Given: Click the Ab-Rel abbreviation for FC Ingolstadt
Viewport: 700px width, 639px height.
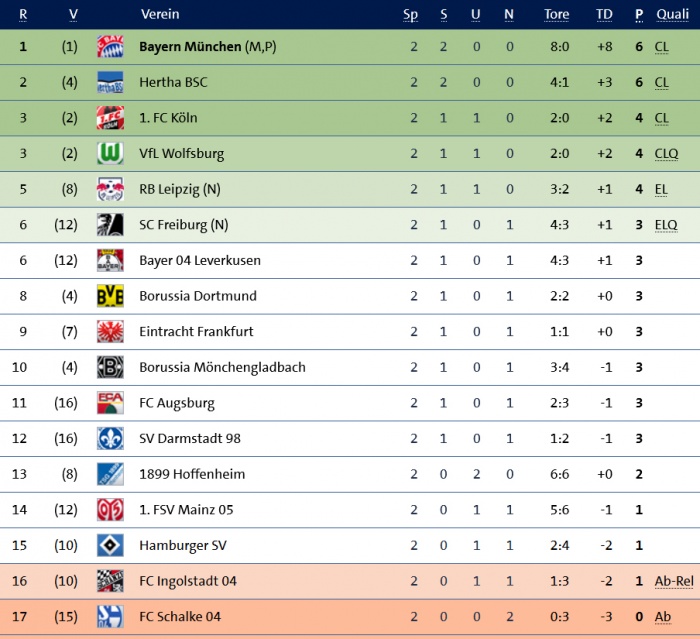Looking at the screenshot, I should (x=673, y=582).
